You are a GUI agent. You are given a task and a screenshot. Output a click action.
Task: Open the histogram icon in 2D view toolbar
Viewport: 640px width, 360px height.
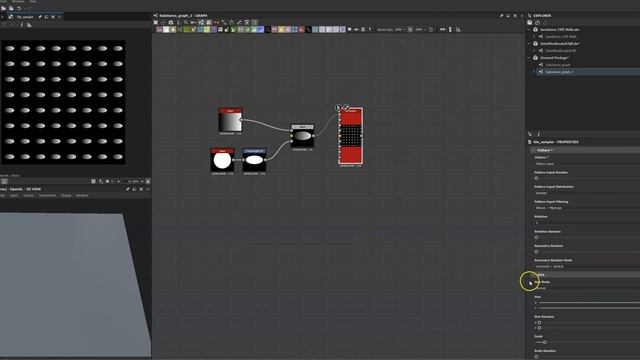point(29,25)
